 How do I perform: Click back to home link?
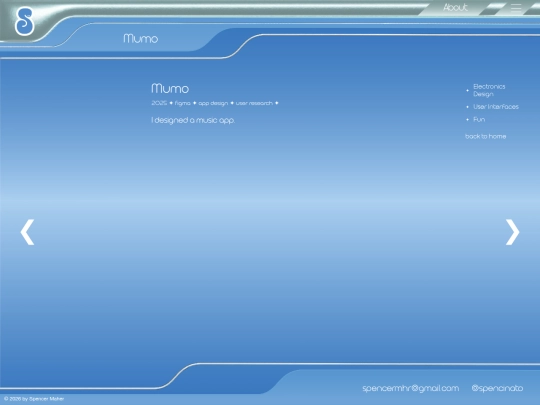(486, 136)
